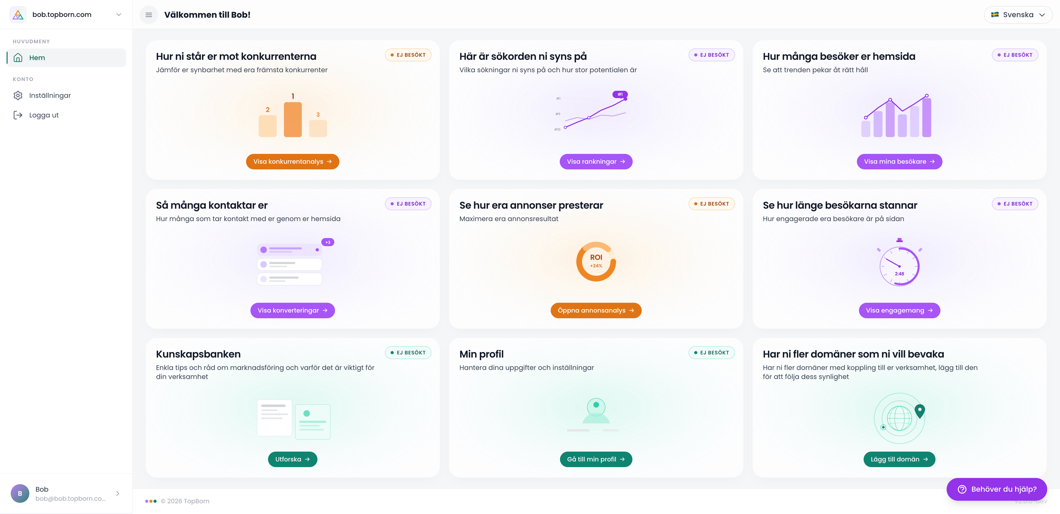Click Ej besökt badge on Kunskapsbanken card
Viewport: 1060px width, 514px height.
click(408, 352)
